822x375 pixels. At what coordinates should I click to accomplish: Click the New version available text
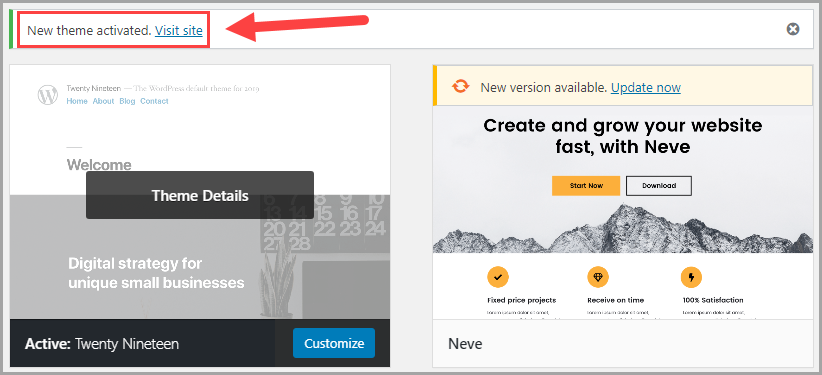coord(544,88)
